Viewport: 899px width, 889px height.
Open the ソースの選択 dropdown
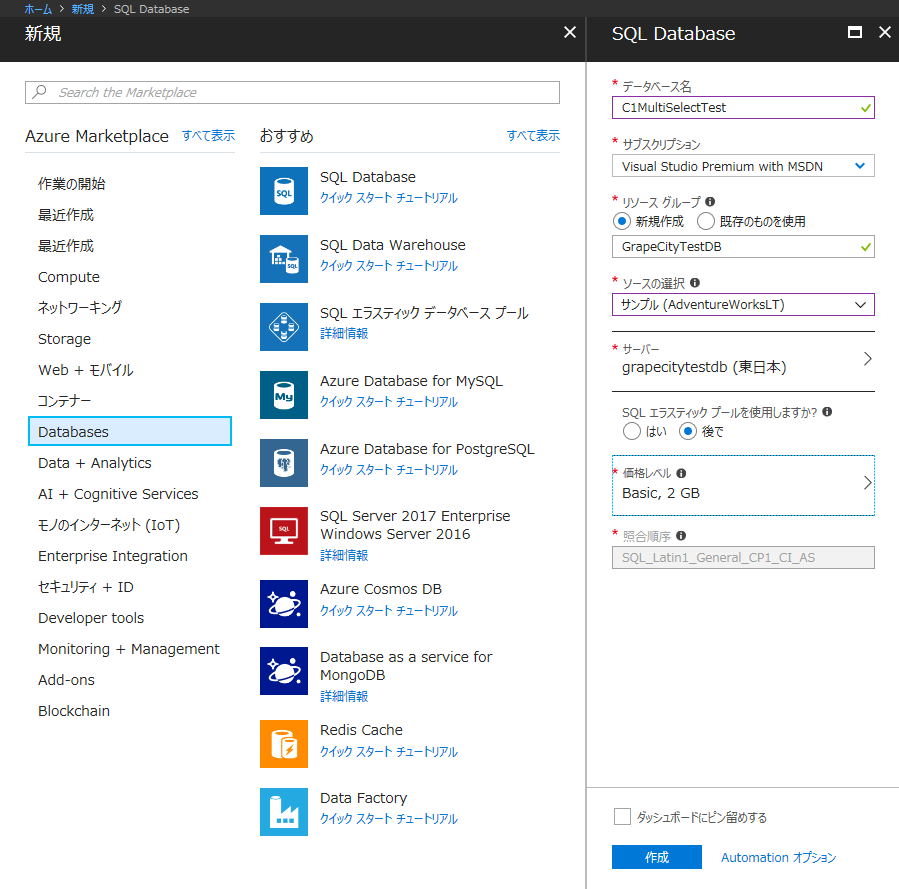(x=743, y=304)
